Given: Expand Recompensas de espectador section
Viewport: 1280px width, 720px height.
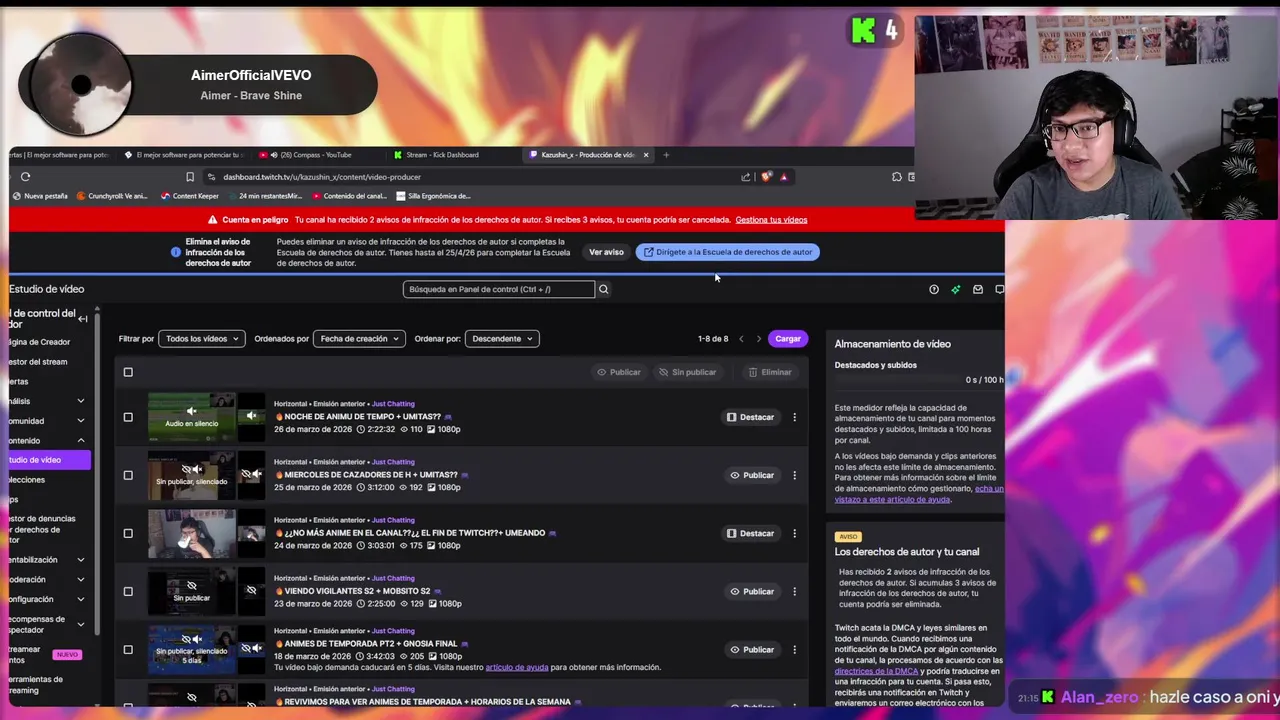Looking at the screenshot, I should tap(81, 625).
